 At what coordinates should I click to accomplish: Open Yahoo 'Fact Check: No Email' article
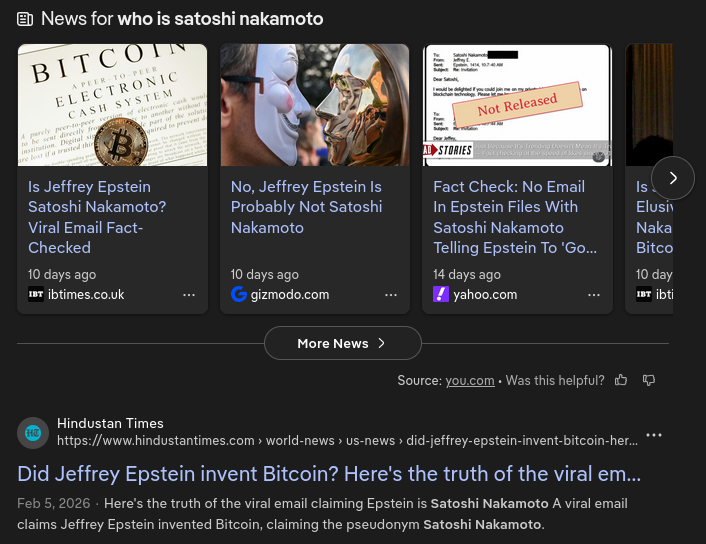515,217
